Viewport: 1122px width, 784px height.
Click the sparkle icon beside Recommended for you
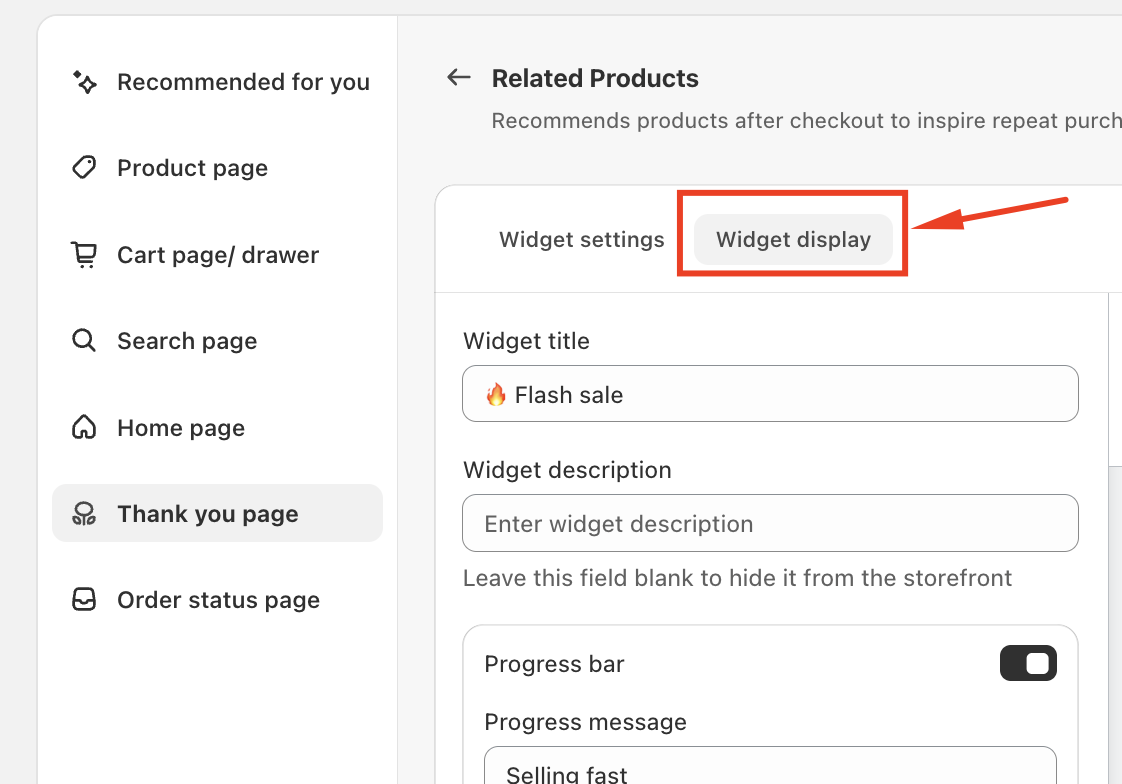point(85,82)
